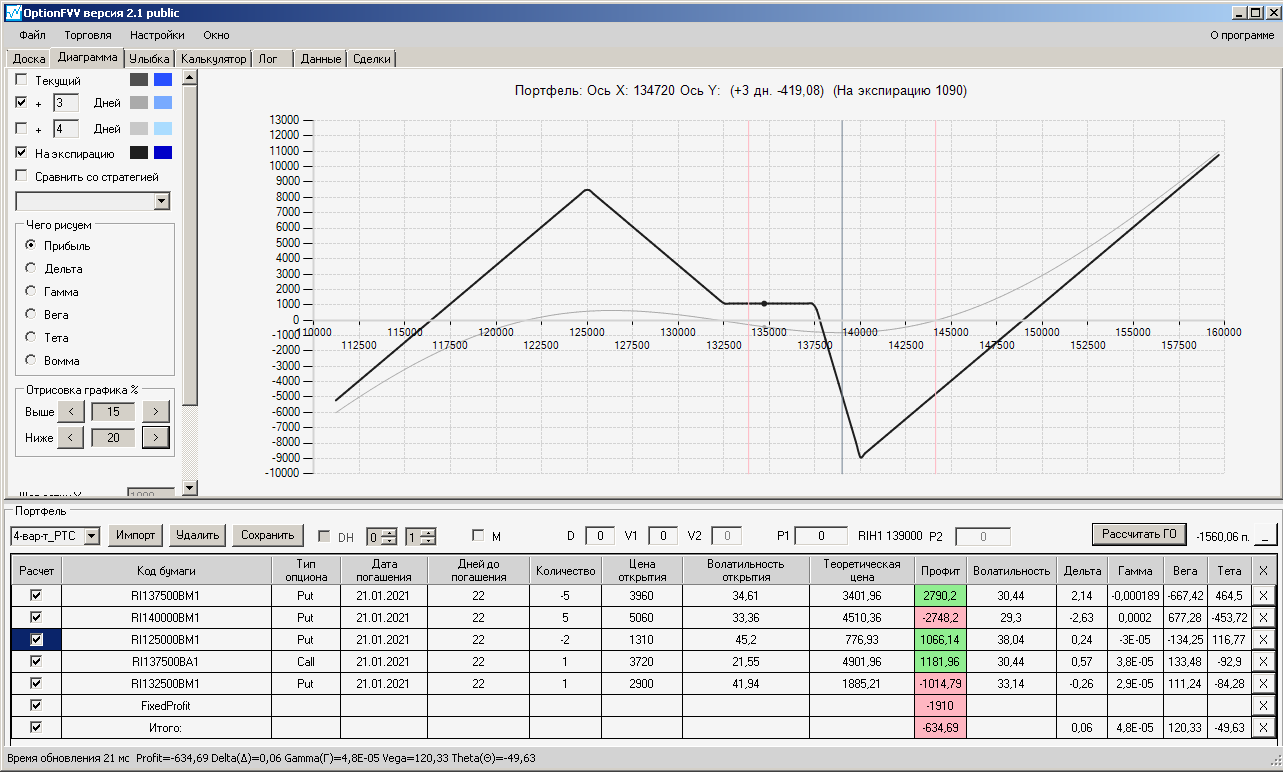
Task: Click the "Рассчитать ГО" button
Action: [1139, 534]
